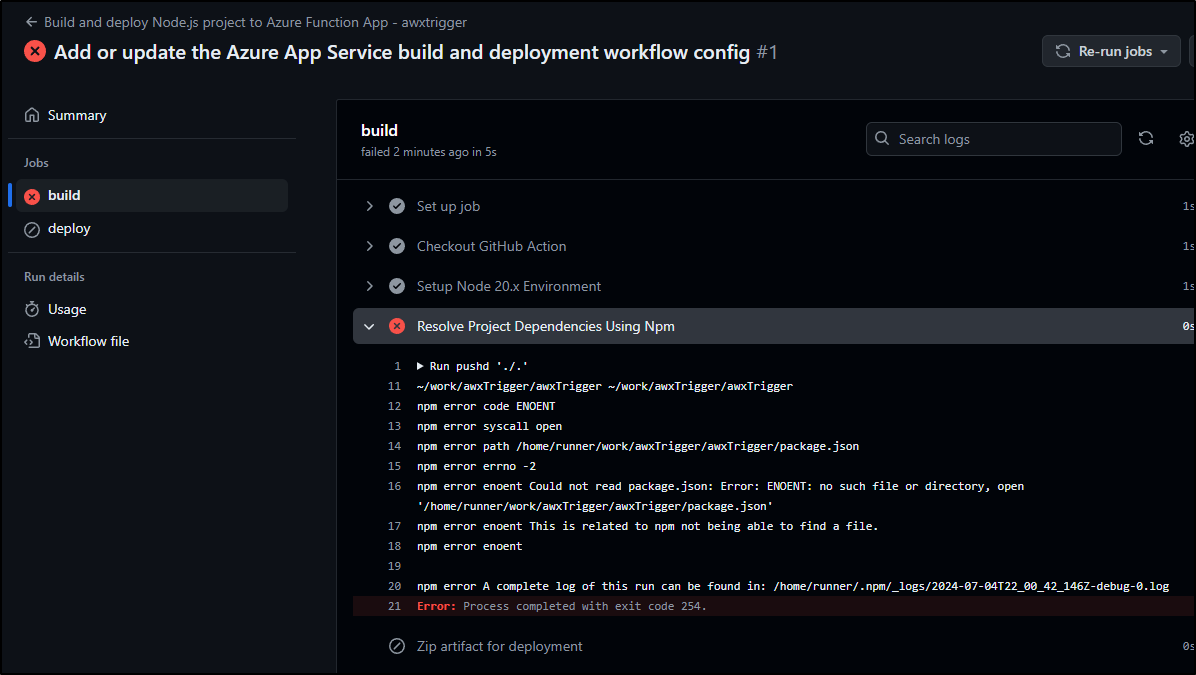
Task: Click log line number 14
Action: [394, 446]
